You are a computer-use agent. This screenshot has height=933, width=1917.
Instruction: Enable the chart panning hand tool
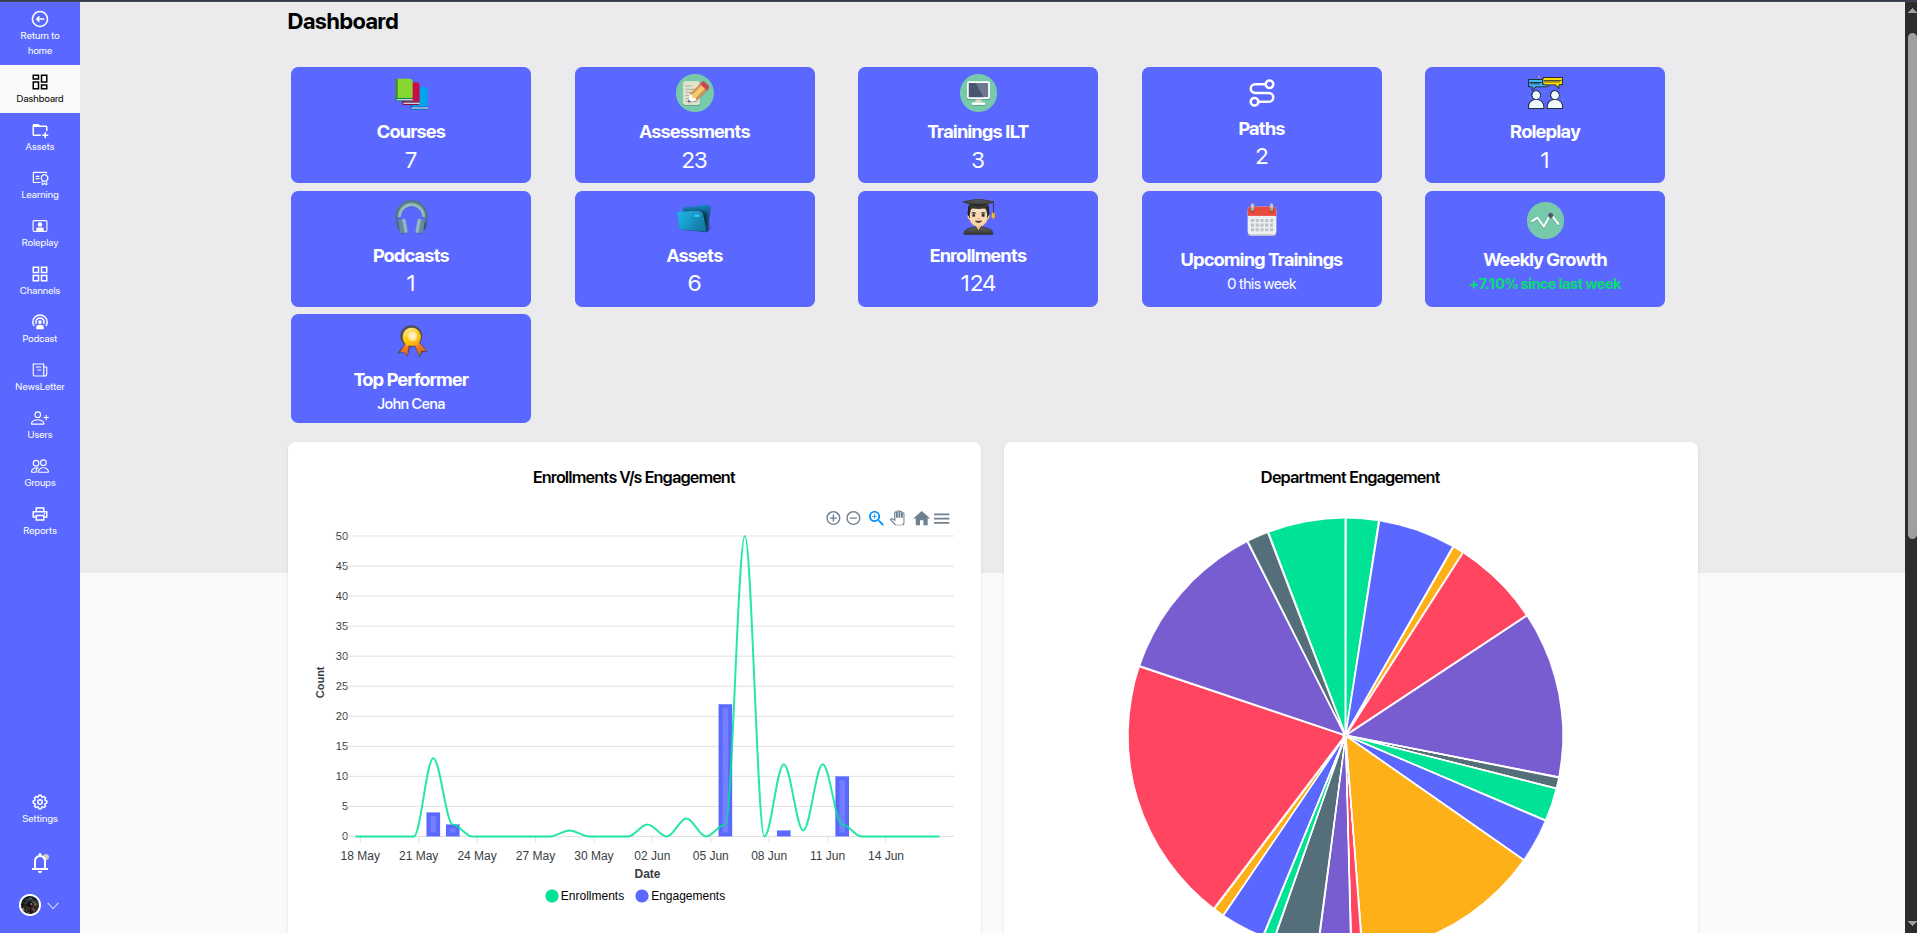pos(898,518)
